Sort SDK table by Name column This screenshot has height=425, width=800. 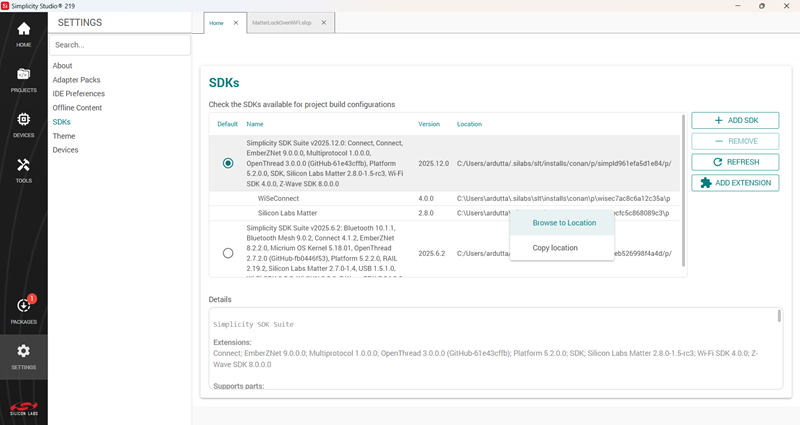[x=255, y=124]
